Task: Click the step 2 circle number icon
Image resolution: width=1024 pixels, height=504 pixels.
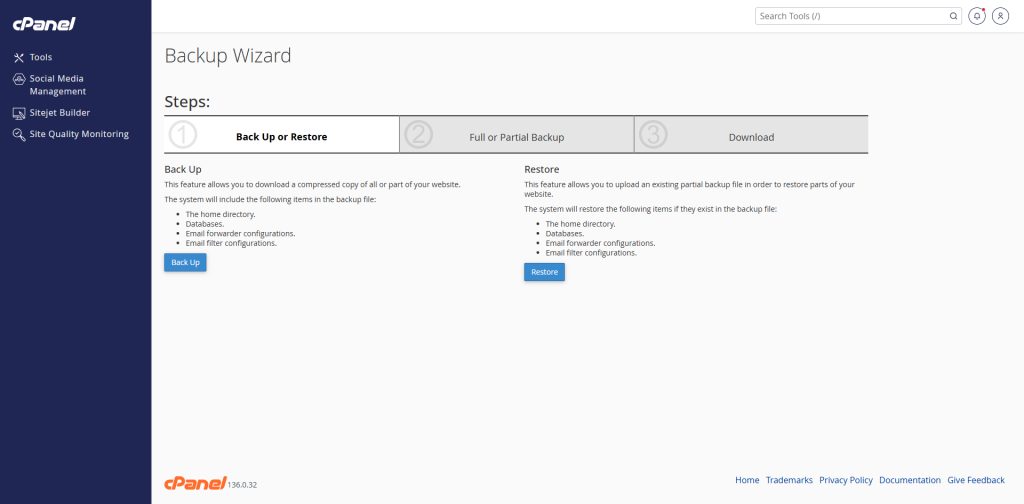Action: (x=419, y=134)
